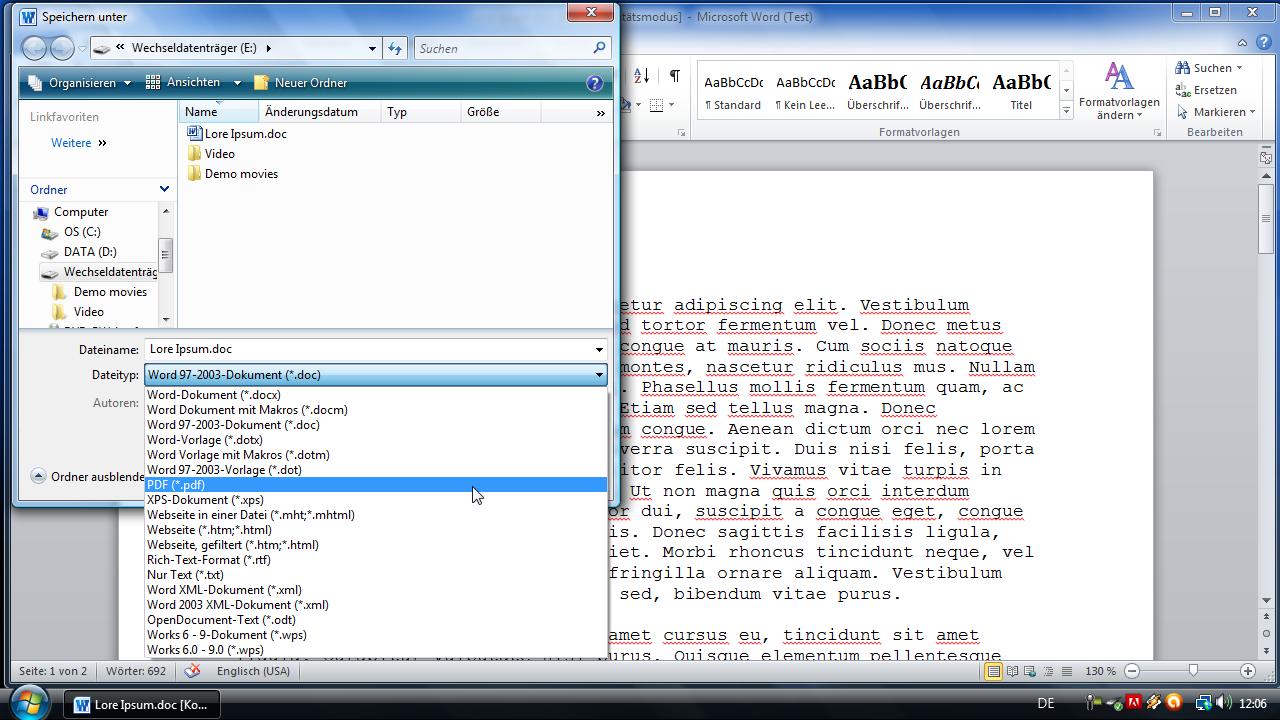Click the zoom slider handle
This screenshot has height=720, width=1280.
pos(1192,671)
